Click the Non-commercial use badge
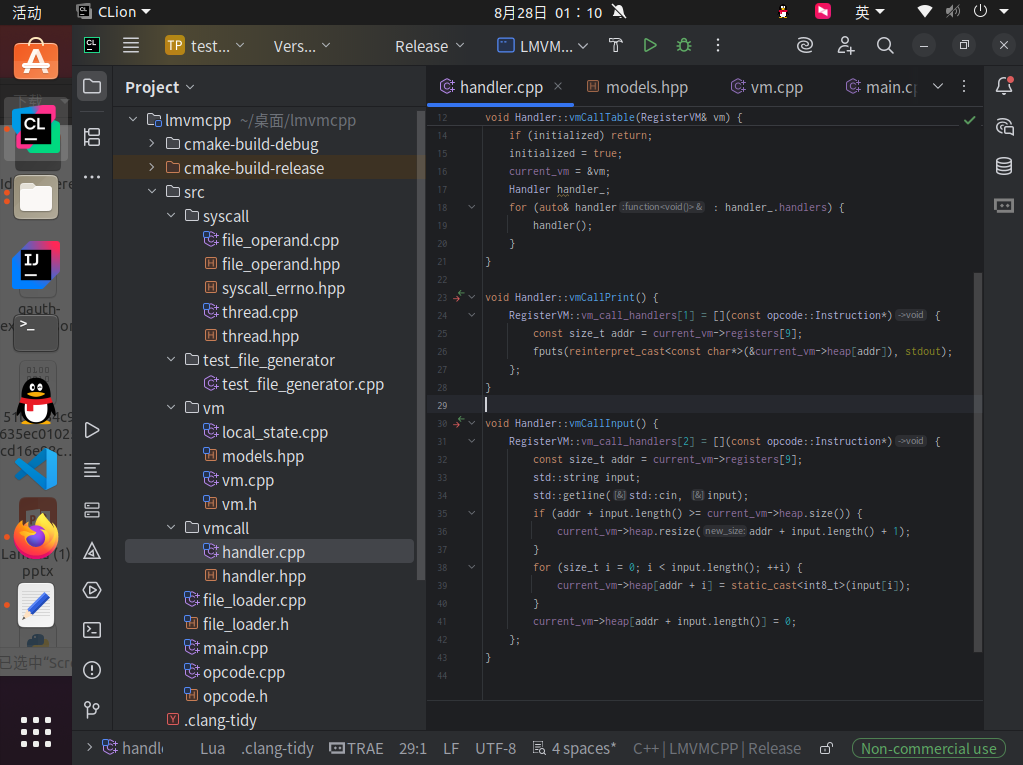Image resolution: width=1023 pixels, height=765 pixels. pyautogui.click(x=929, y=748)
